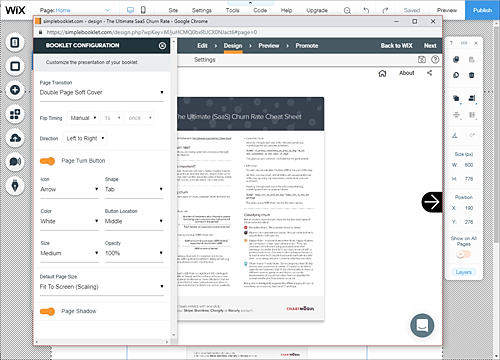
Task: Click the width W value field
Action: point(469,165)
